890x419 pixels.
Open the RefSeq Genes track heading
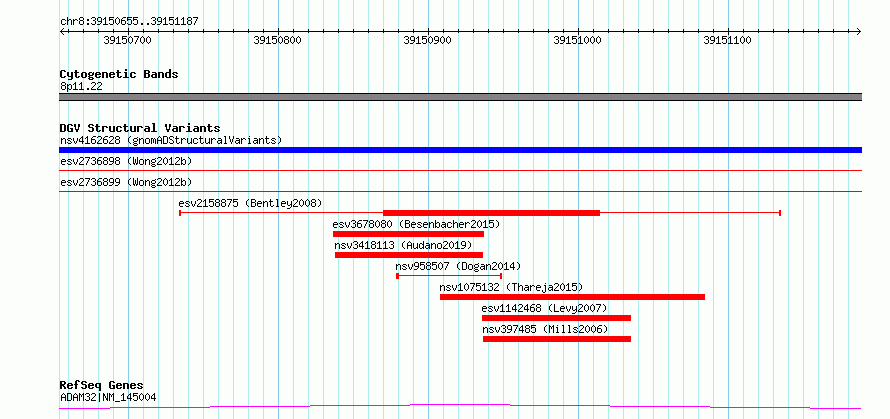102,386
